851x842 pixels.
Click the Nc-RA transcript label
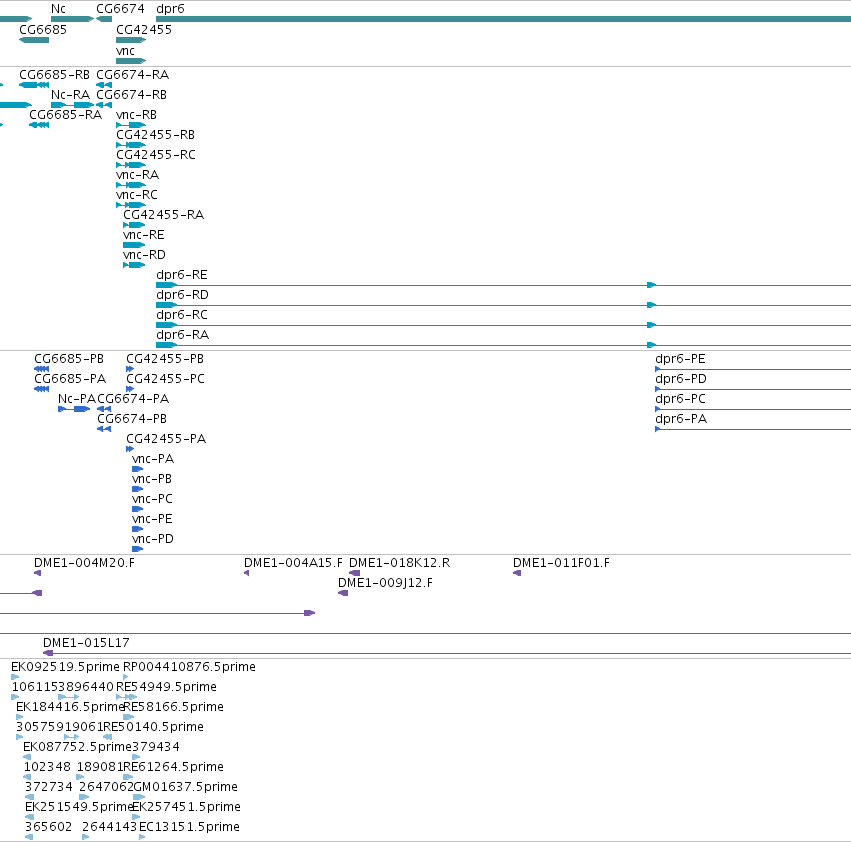pos(71,95)
